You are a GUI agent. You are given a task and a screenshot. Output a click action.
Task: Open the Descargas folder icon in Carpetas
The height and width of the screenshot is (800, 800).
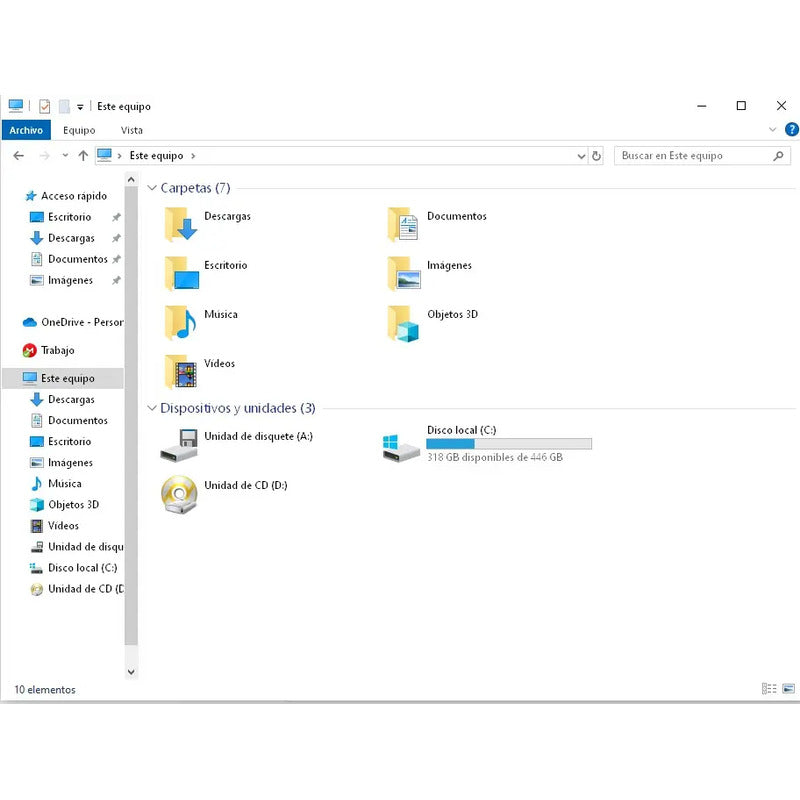(x=181, y=224)
